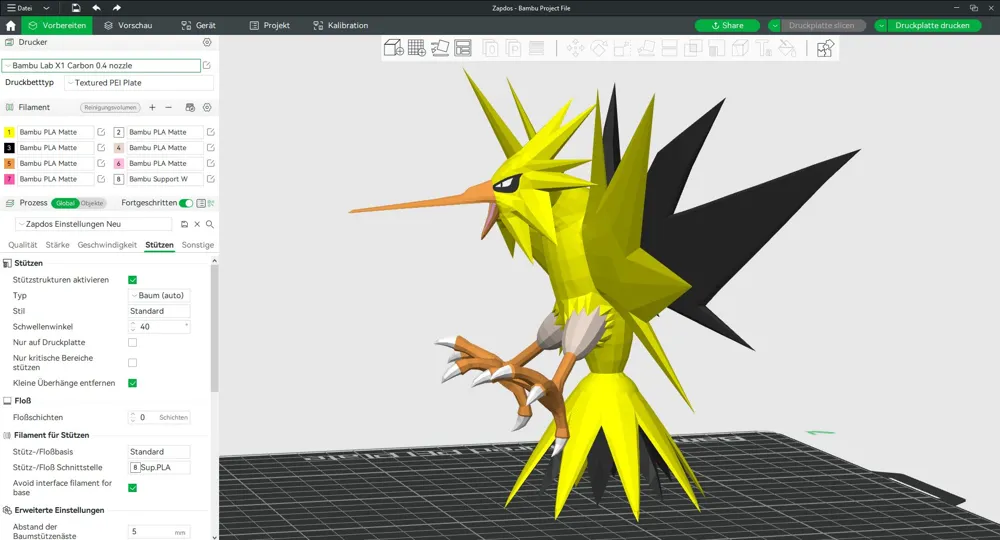Uncheck Avoid interface filament for base
The image size is (1000, 540).
pos(133,488)
